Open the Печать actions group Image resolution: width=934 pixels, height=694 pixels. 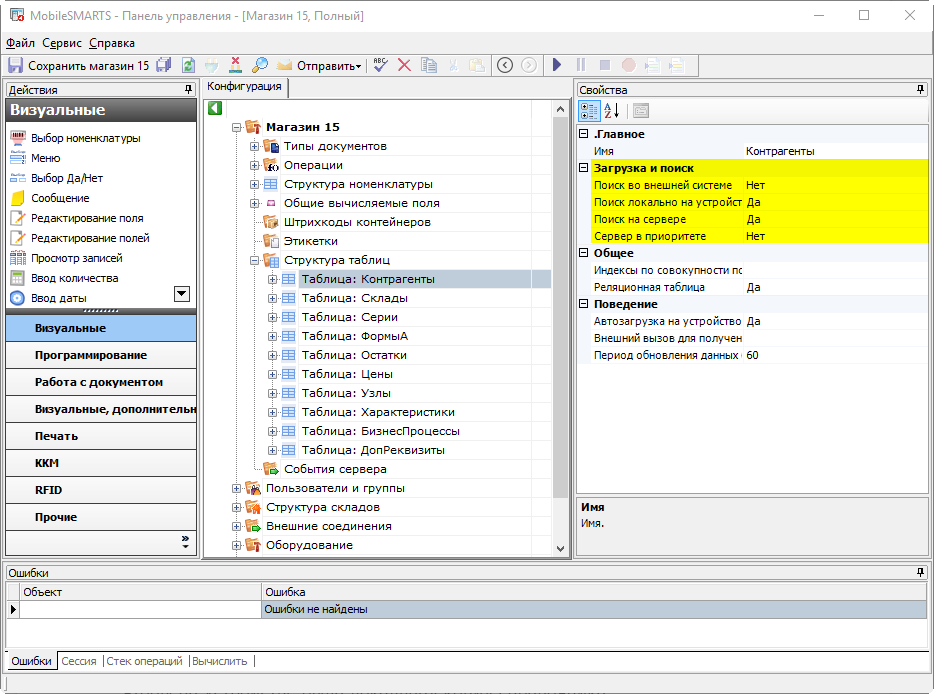tap(101, 436)
